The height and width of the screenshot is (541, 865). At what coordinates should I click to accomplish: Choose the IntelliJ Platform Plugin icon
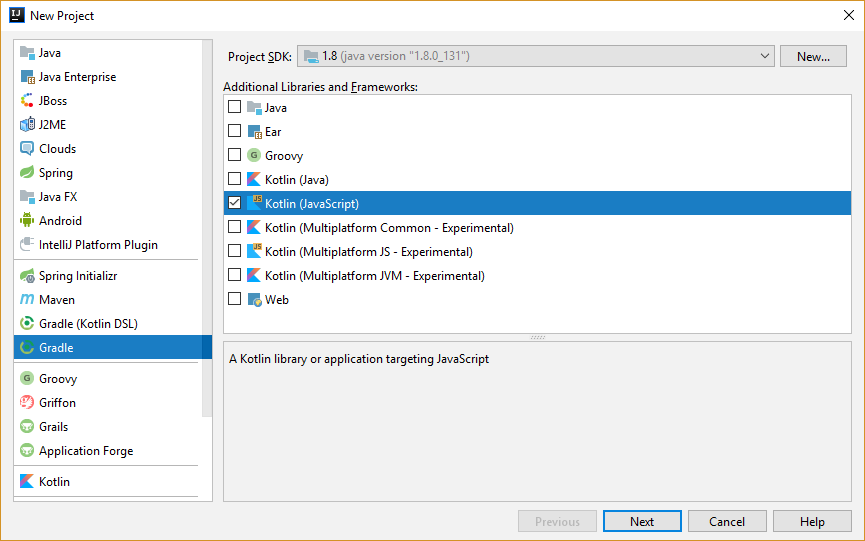click(x=27, y=244)
